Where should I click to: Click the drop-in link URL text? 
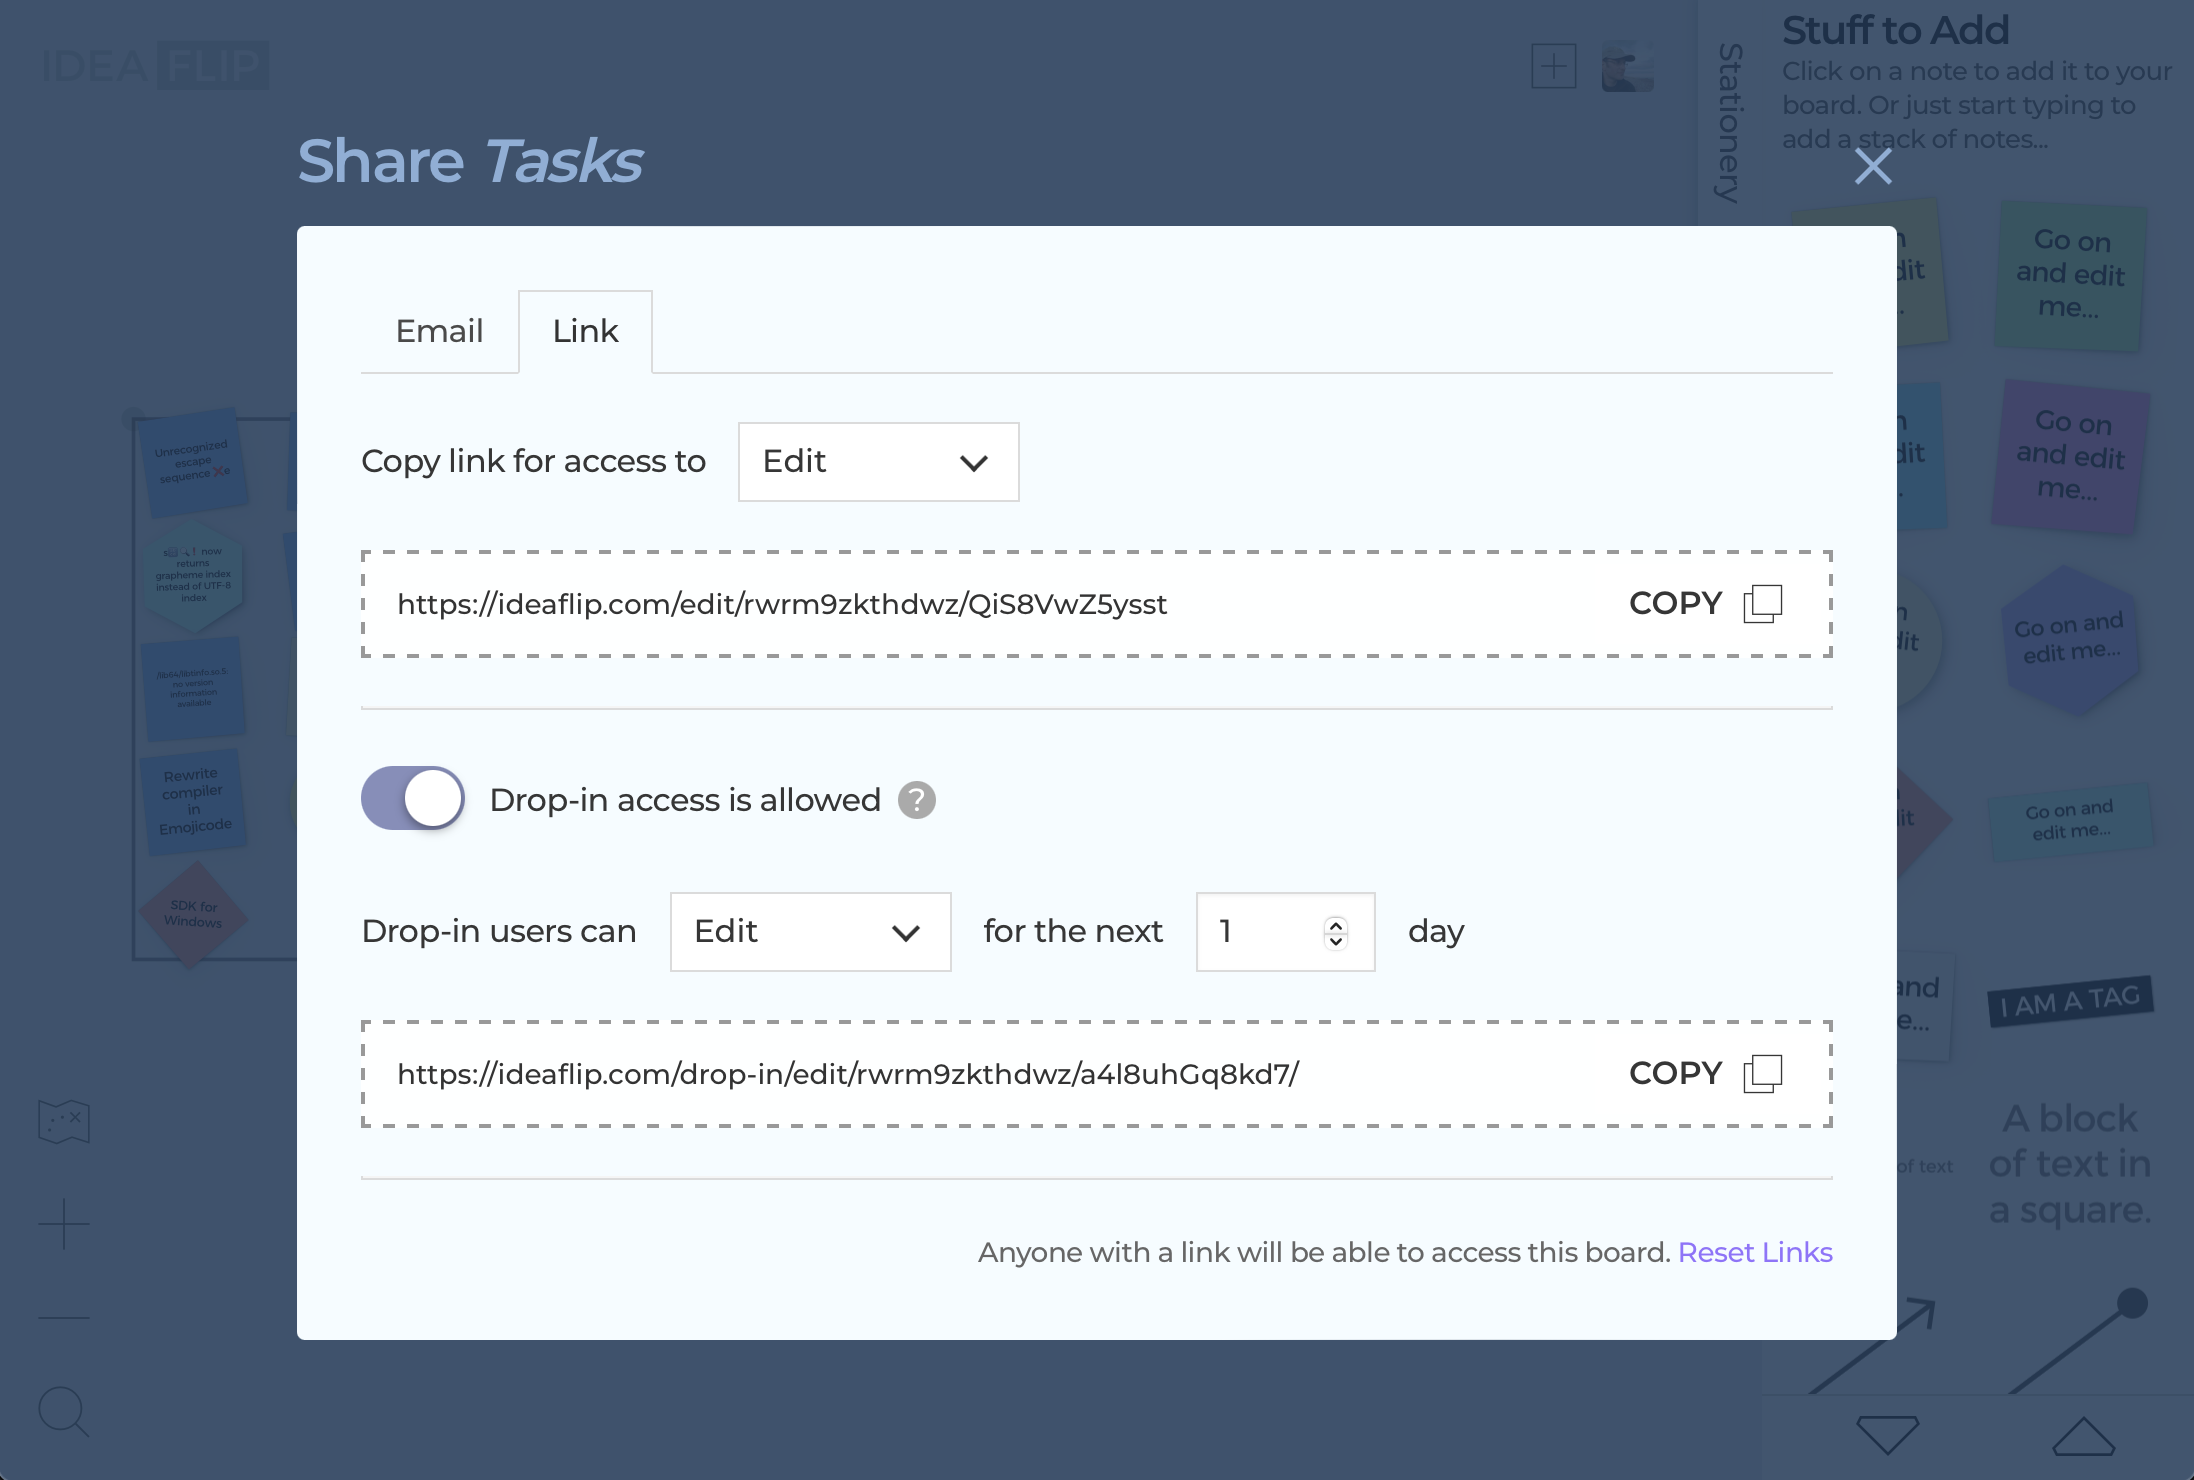(x=848, y=1074)
